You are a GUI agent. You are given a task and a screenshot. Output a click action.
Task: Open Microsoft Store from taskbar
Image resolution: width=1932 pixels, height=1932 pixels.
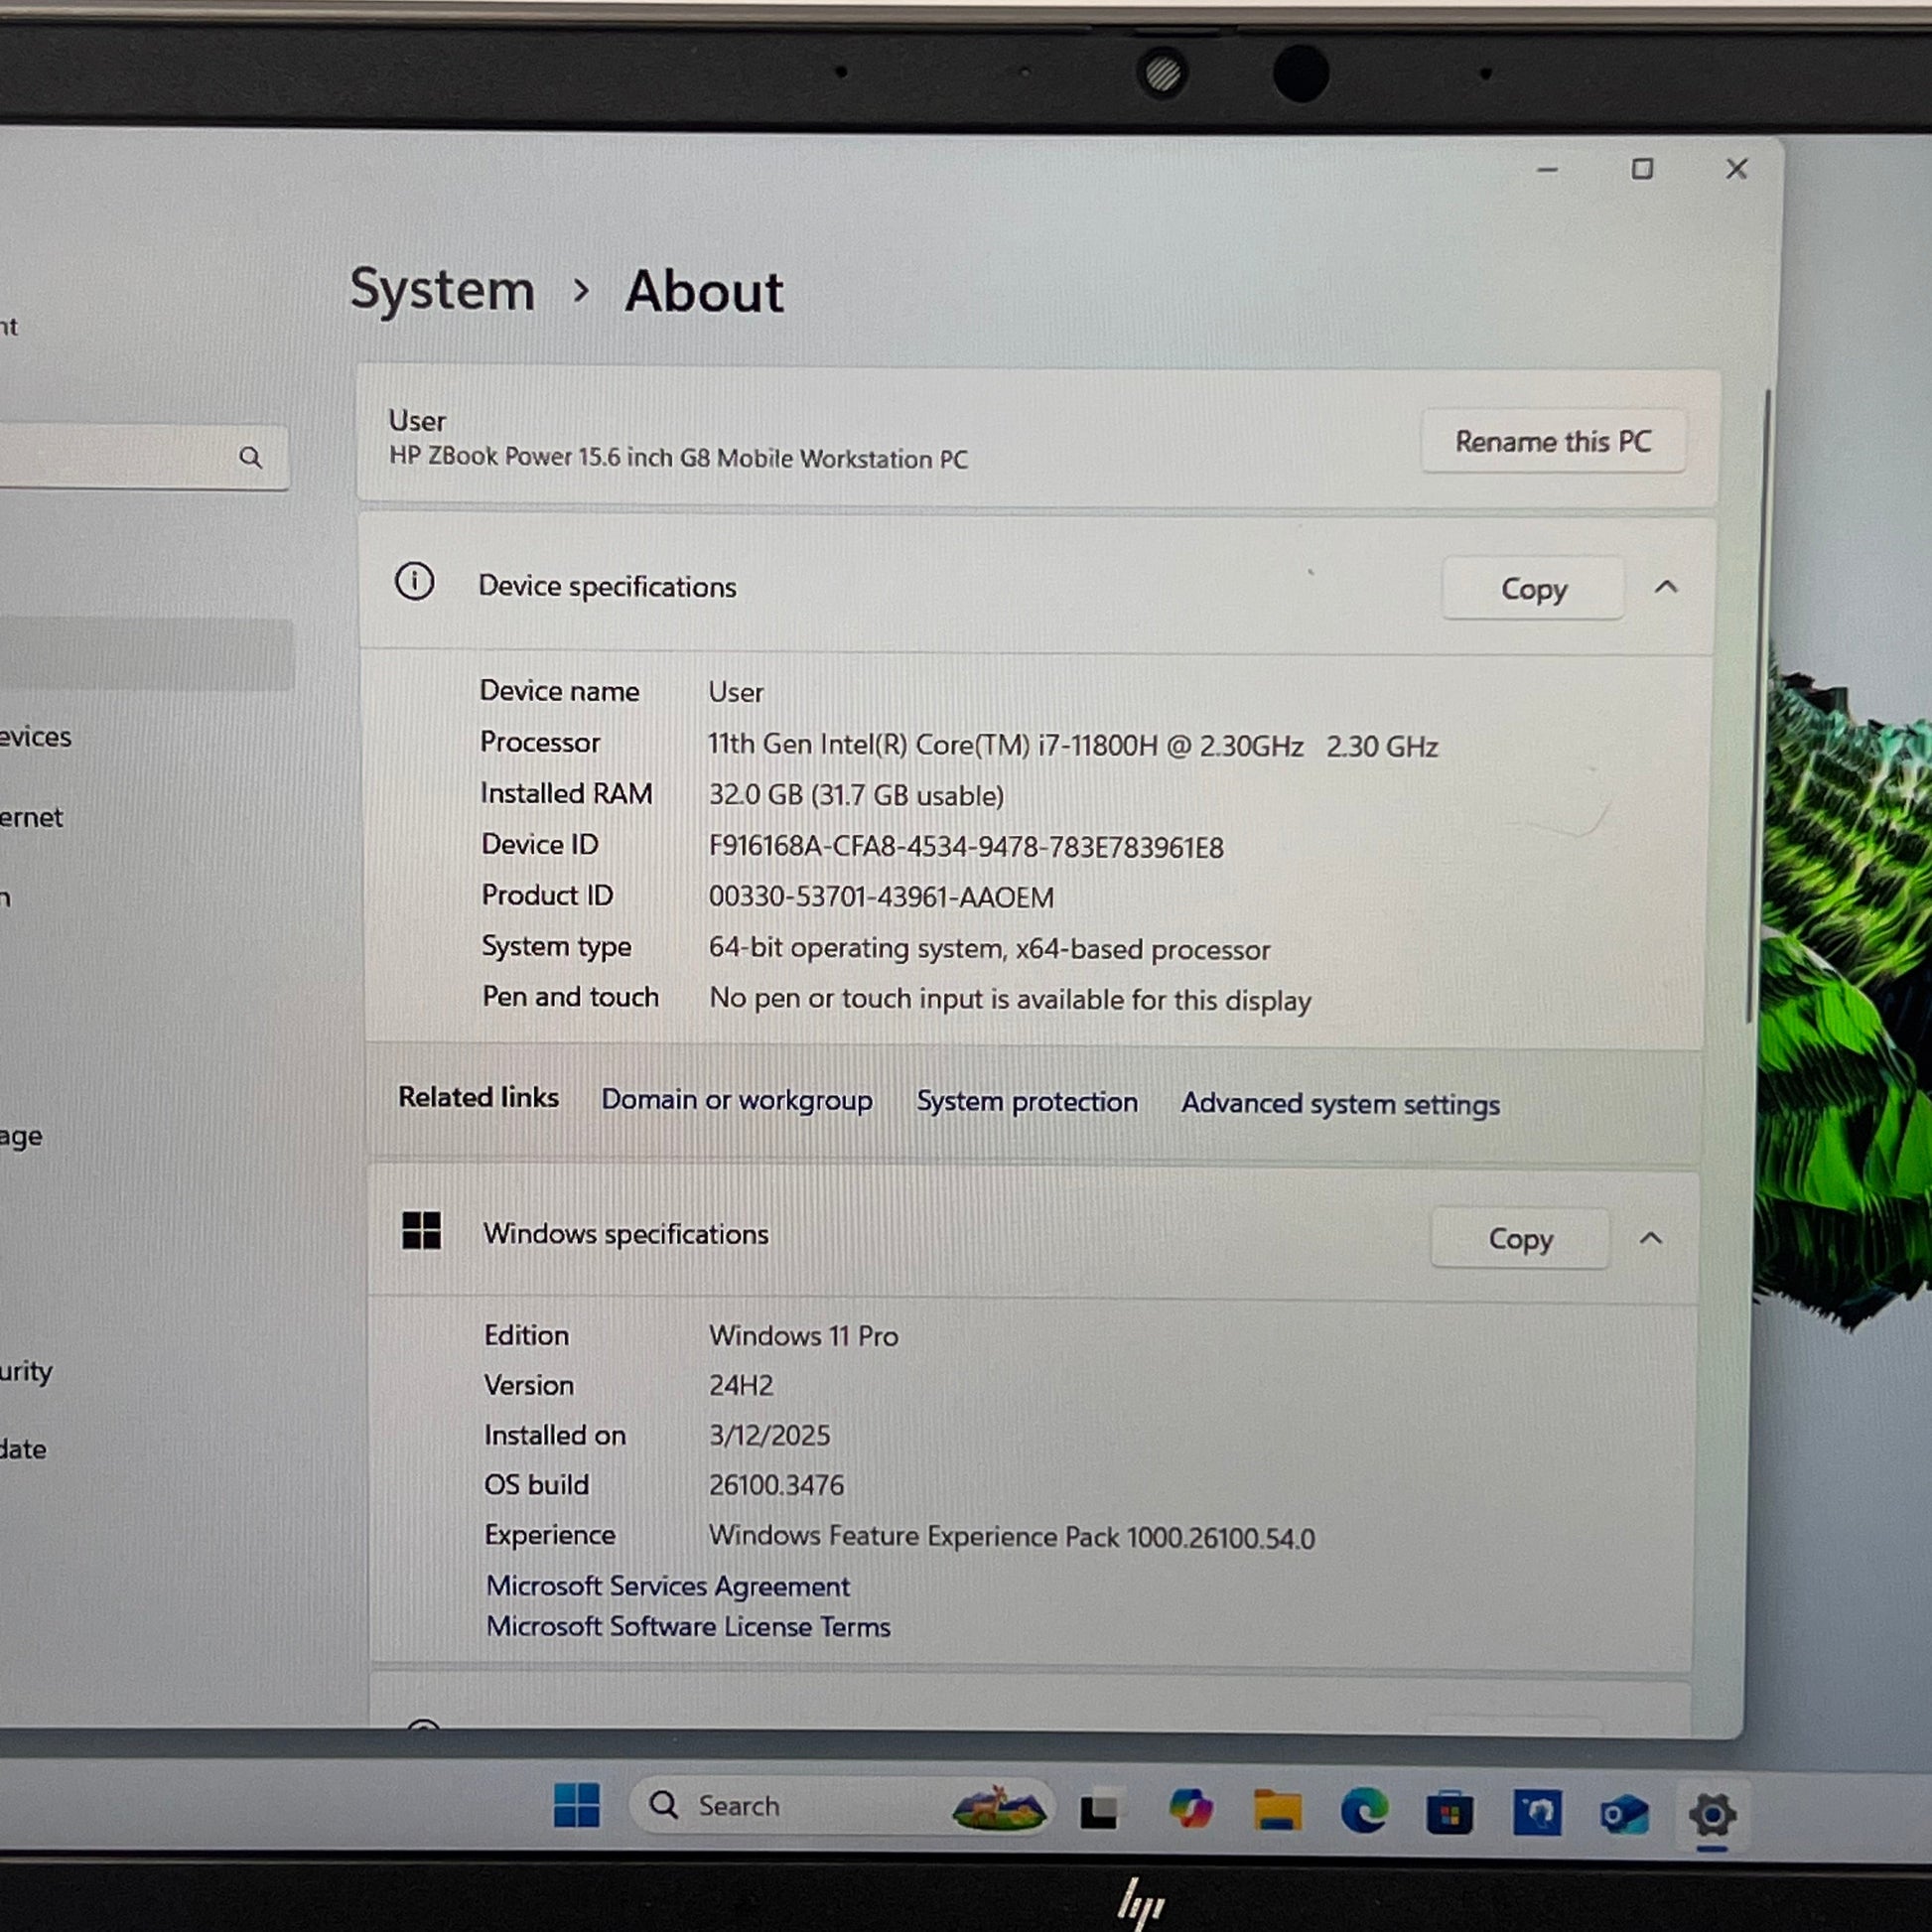point(1449,1812)
